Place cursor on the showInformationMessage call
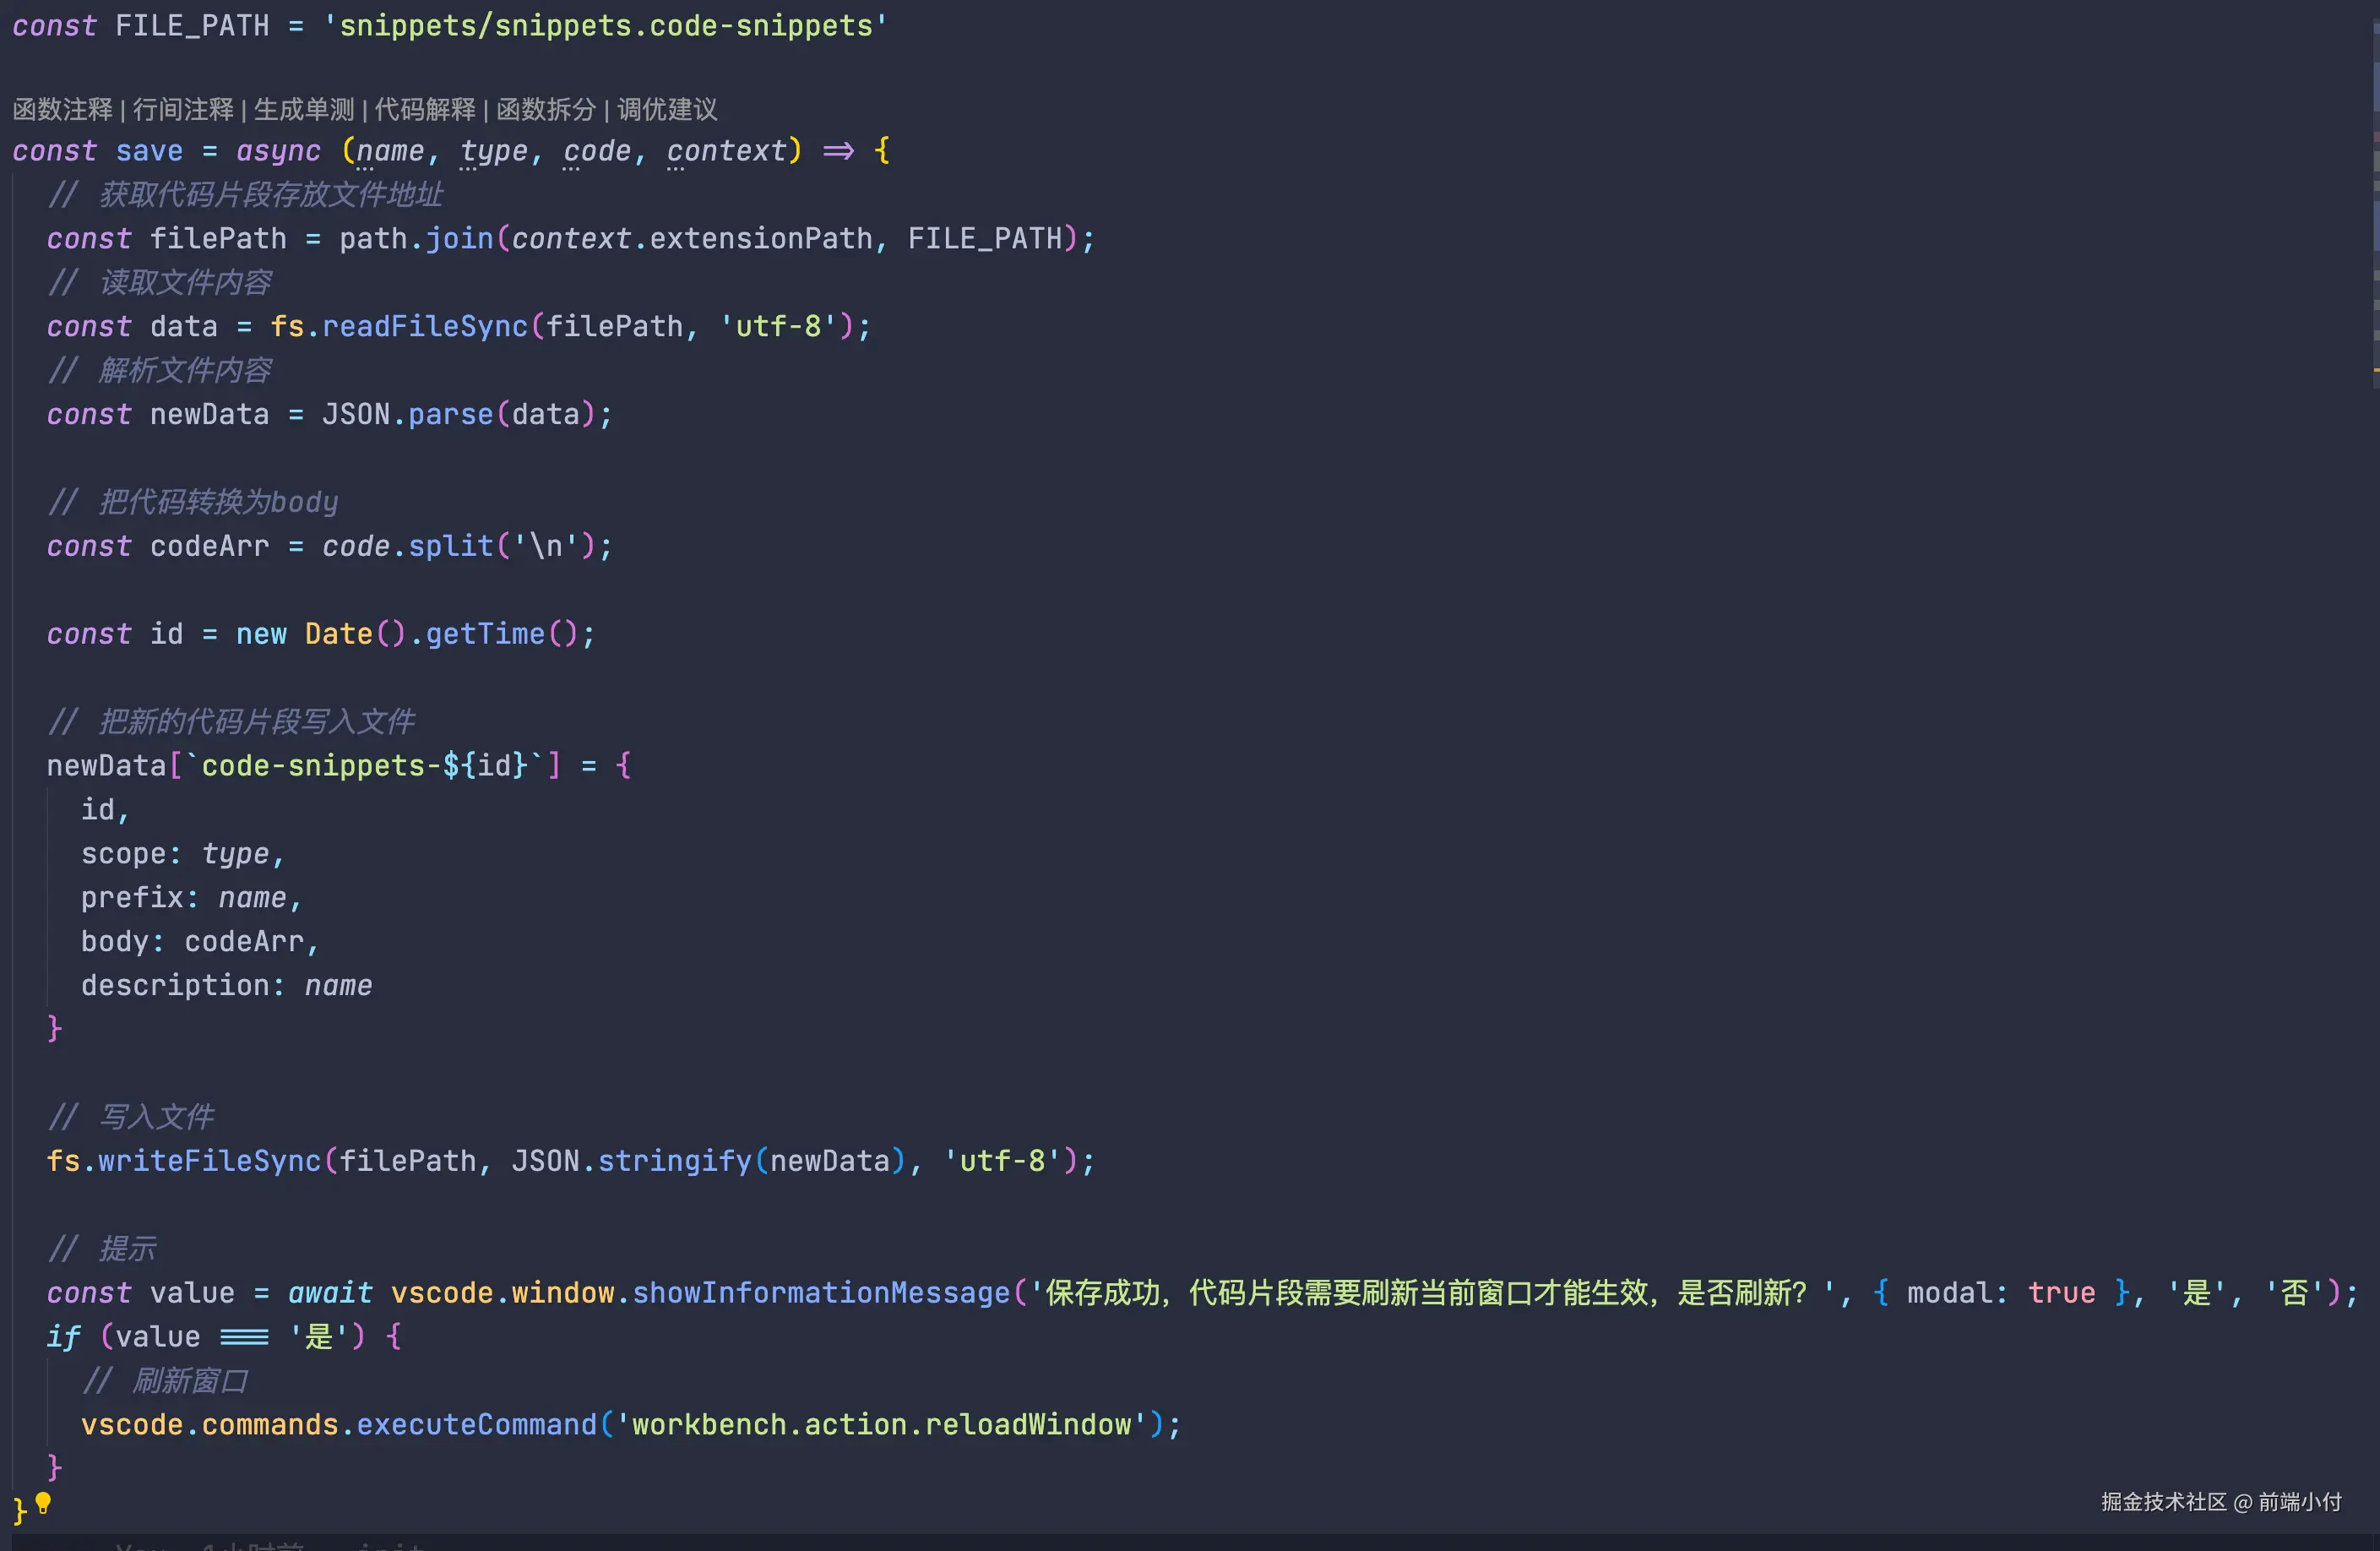2380x1551 pixels. 820,1293
